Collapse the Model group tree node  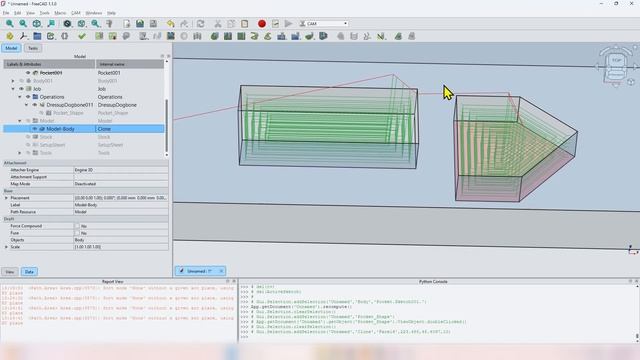click(20, 121)
